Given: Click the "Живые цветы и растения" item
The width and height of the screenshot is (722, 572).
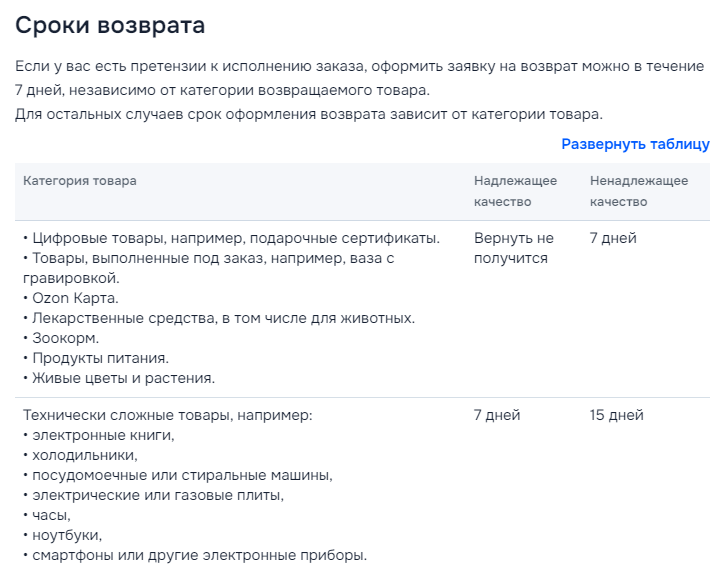Looking at the screenshot, I should click(122, 378).
